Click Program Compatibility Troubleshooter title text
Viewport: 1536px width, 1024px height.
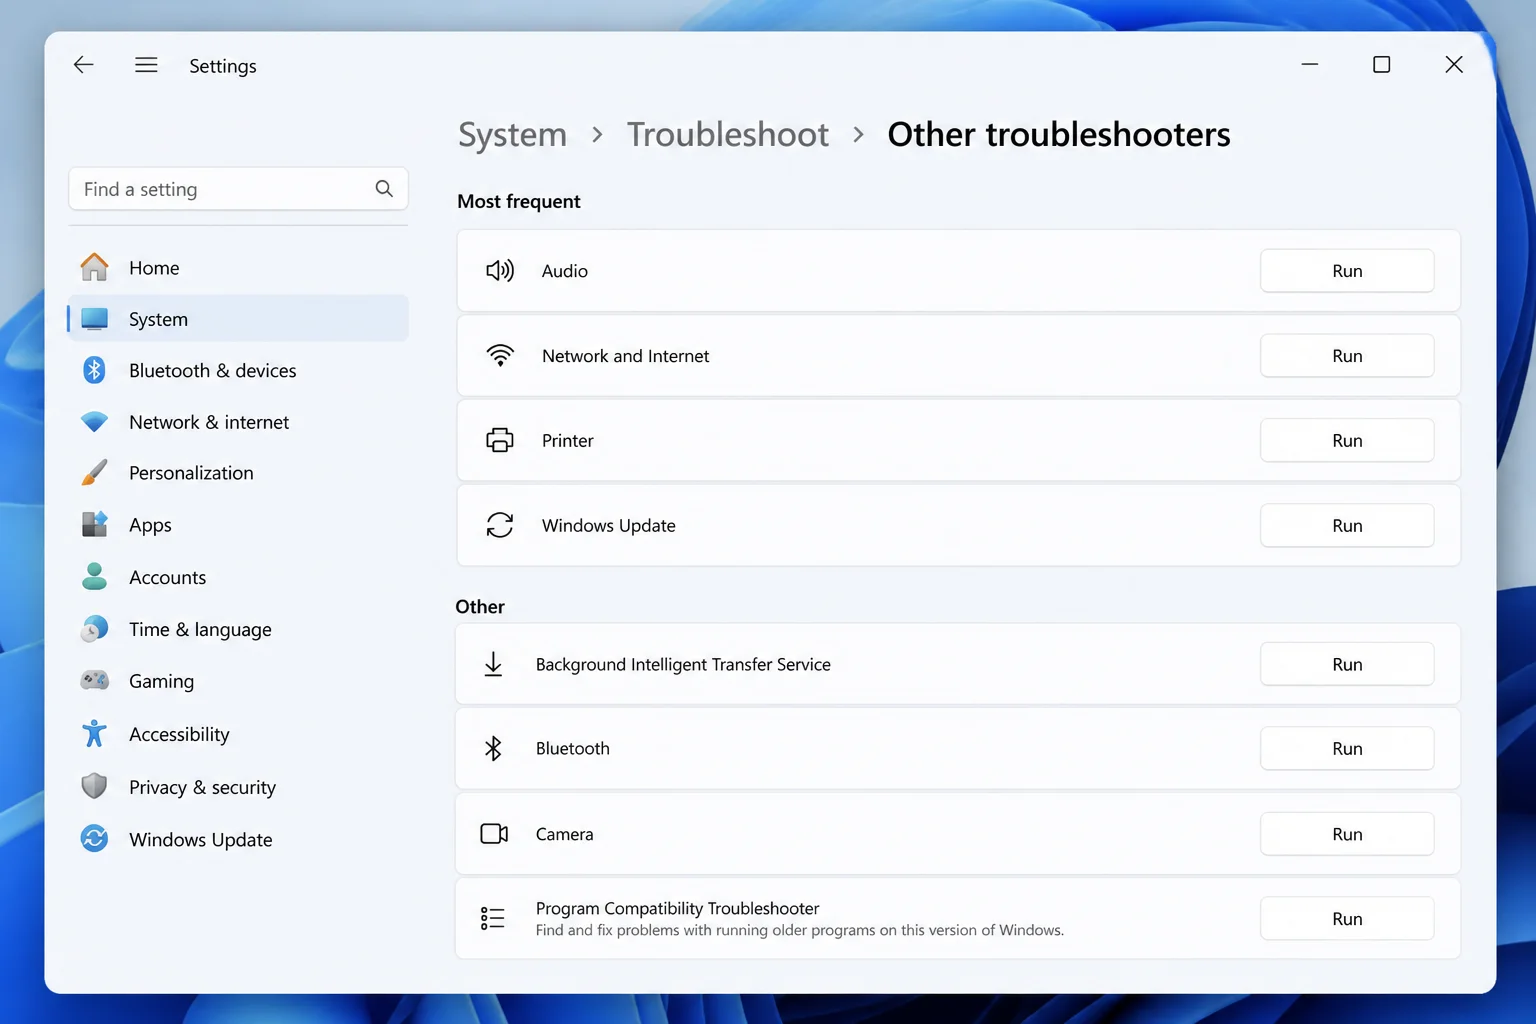[677, 908]
